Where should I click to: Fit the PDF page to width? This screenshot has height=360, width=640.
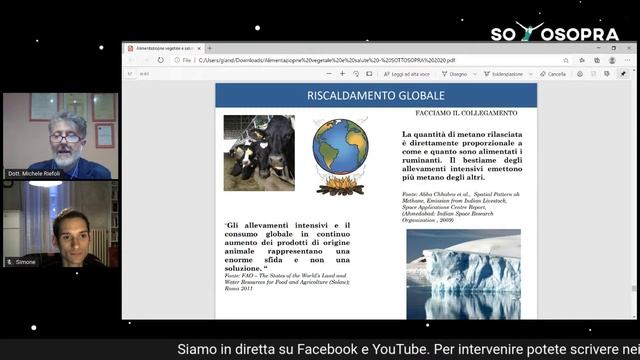click(369, 74)
